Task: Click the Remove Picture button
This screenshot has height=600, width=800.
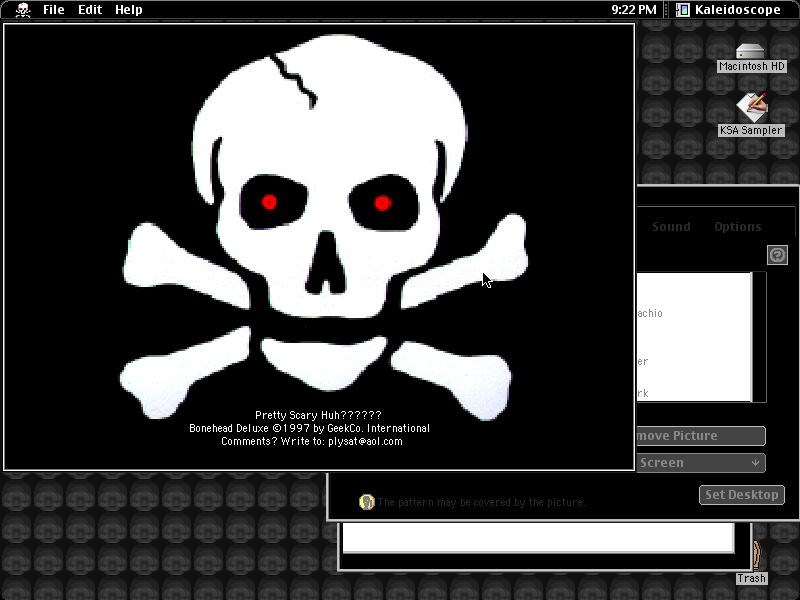Action: coord(701,436)
